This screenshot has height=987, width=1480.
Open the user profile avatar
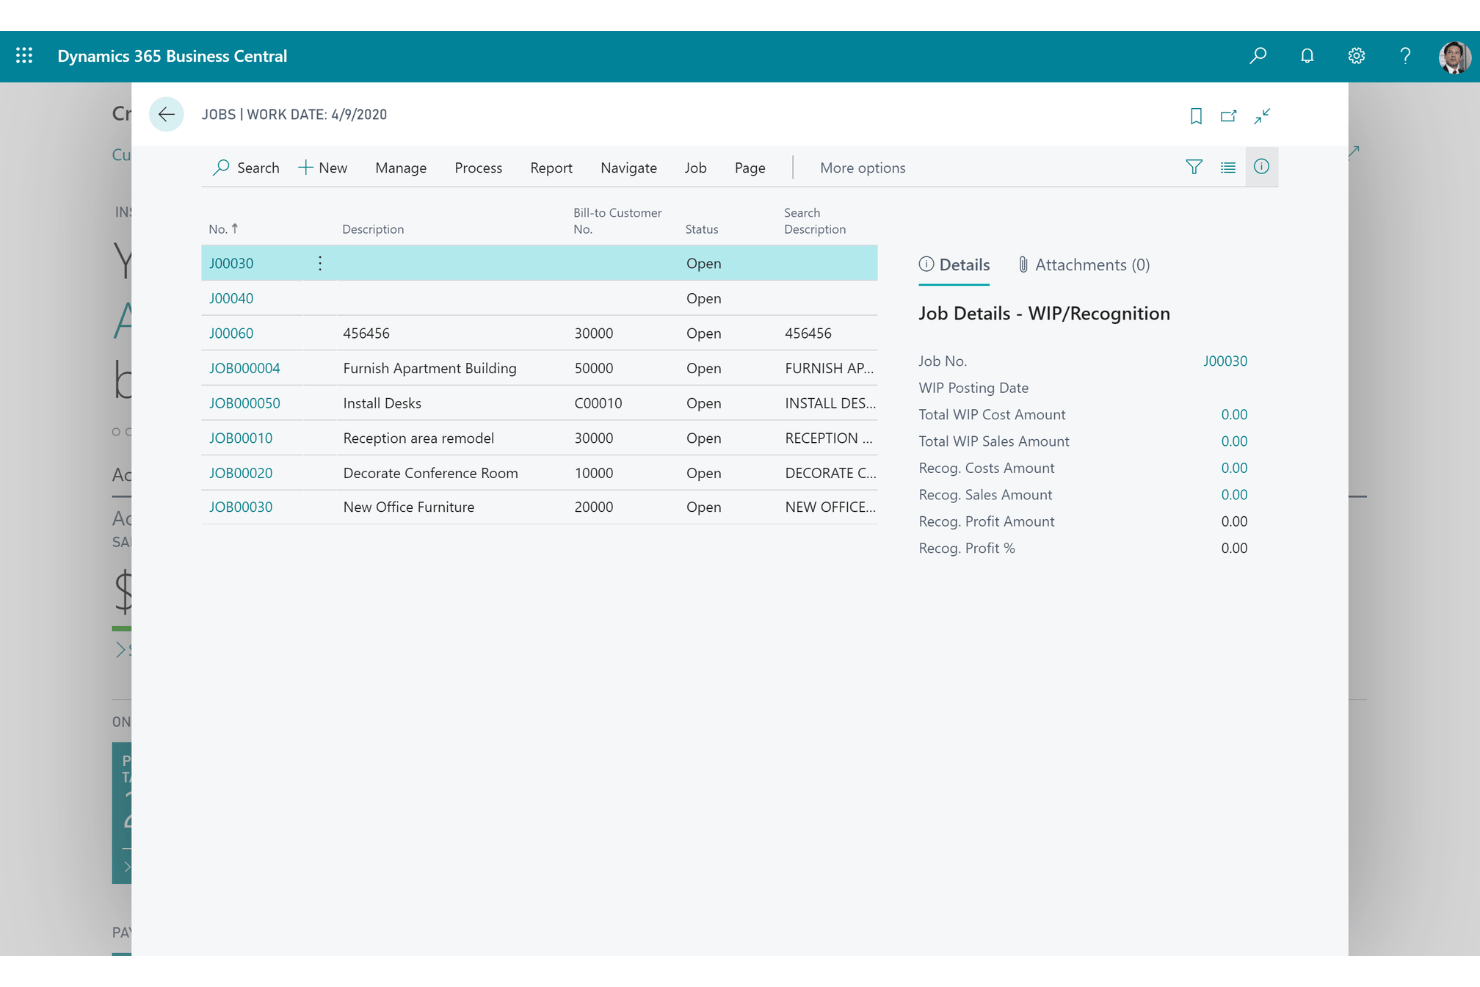(x=1454, y=57)
